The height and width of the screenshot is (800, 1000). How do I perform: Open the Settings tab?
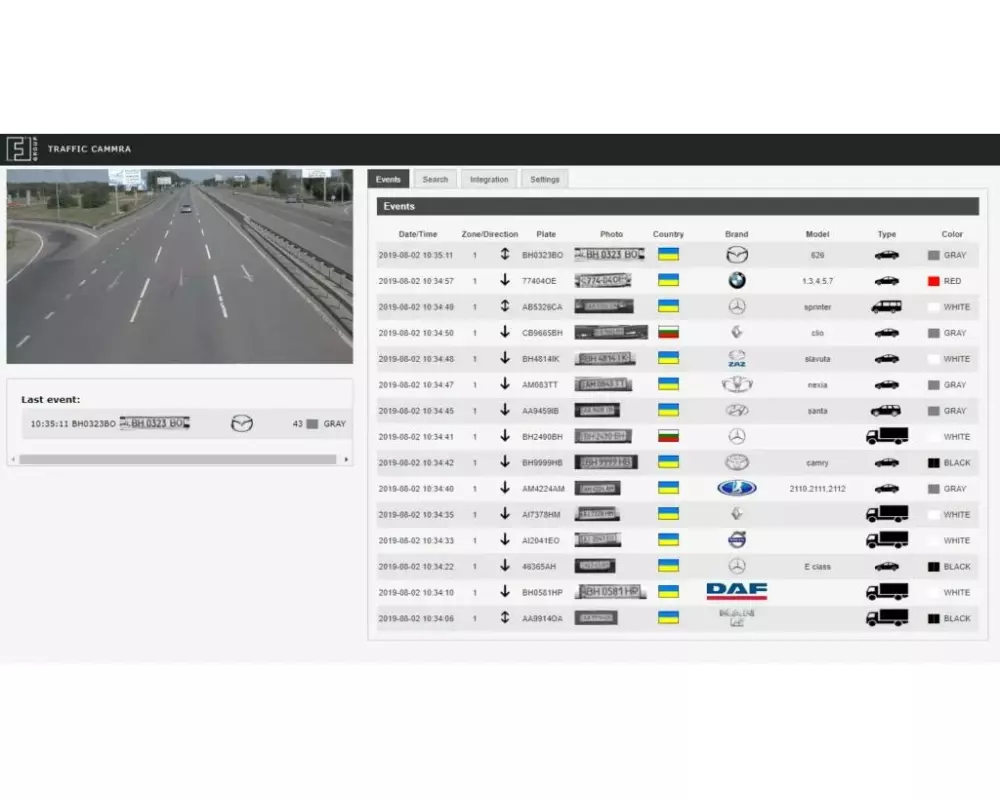(544, 178)
